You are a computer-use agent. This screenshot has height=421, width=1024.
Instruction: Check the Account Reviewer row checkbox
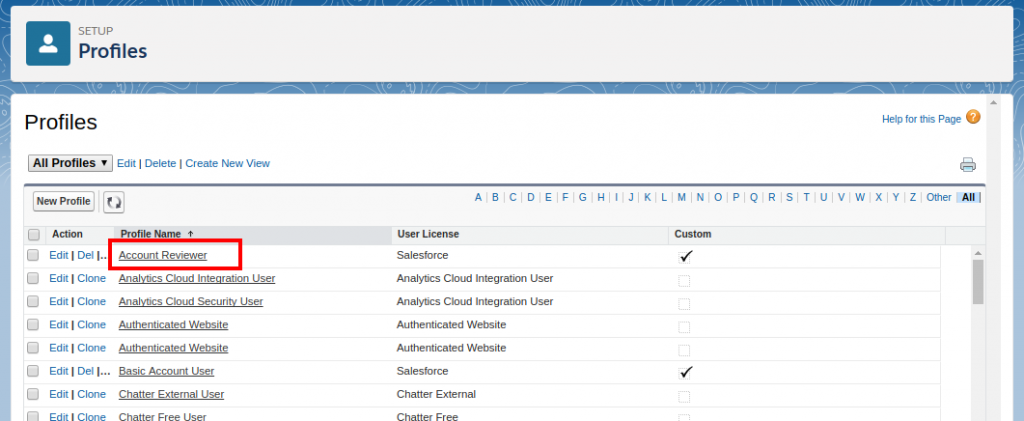pos(34,256)
